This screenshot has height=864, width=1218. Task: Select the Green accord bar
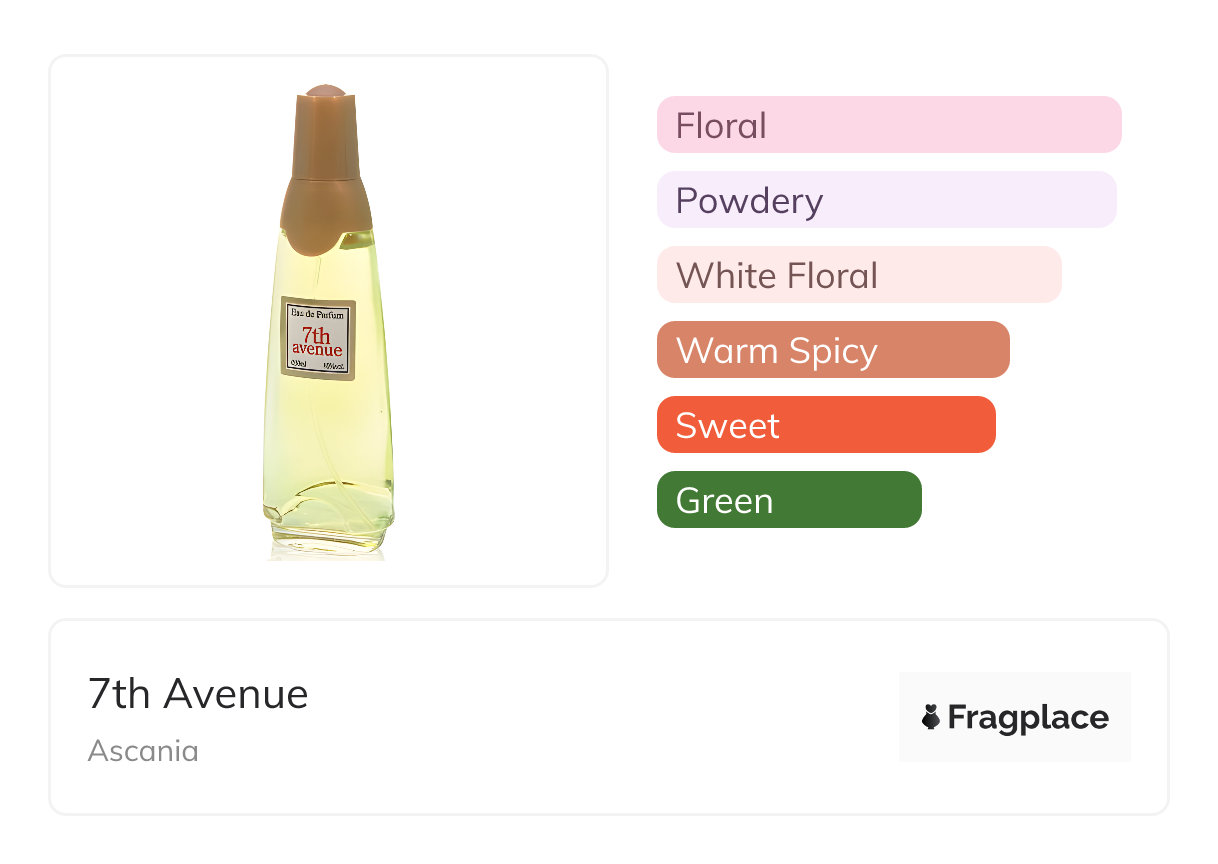pos(788,500)
